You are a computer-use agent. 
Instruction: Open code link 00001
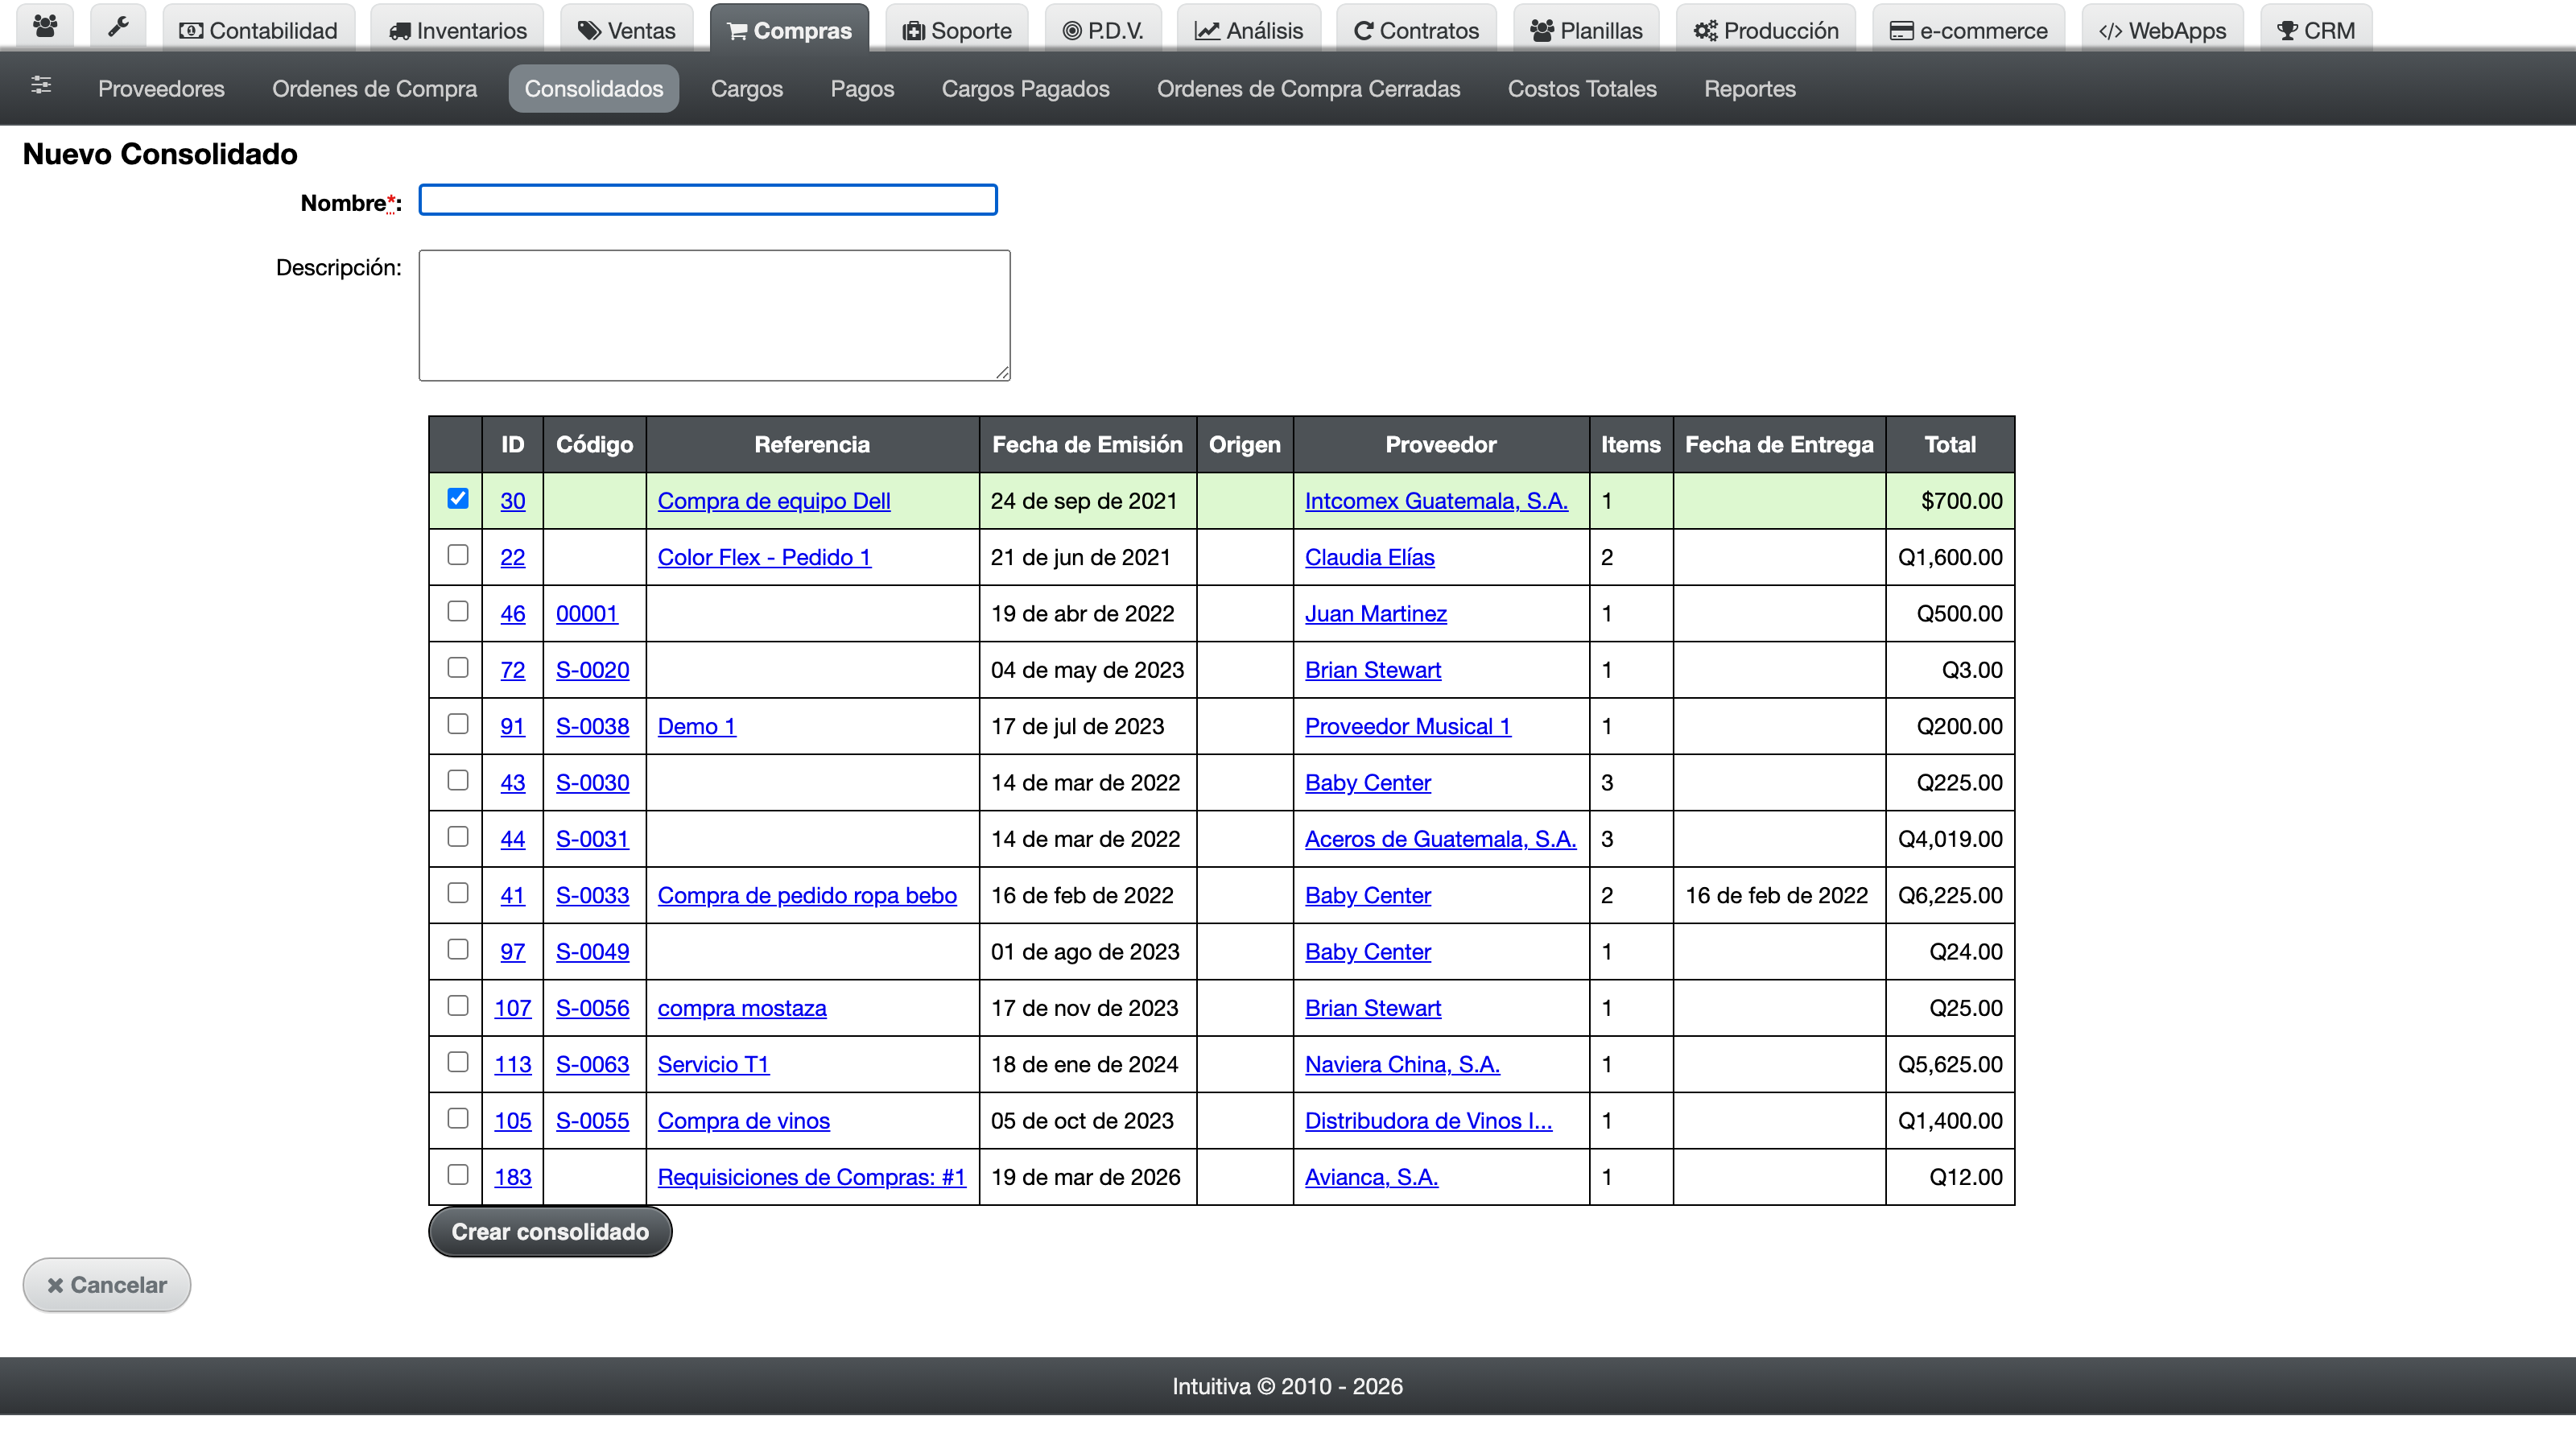coord(587,614)
